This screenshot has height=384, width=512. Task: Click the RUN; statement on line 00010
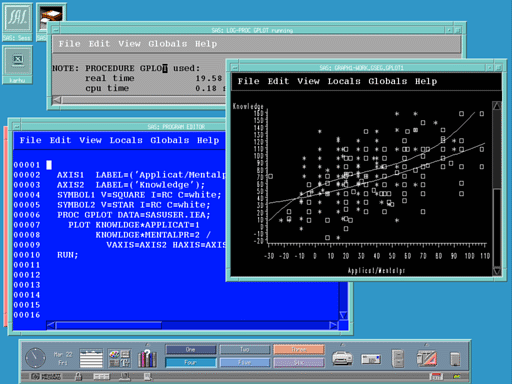pos(68,255)
